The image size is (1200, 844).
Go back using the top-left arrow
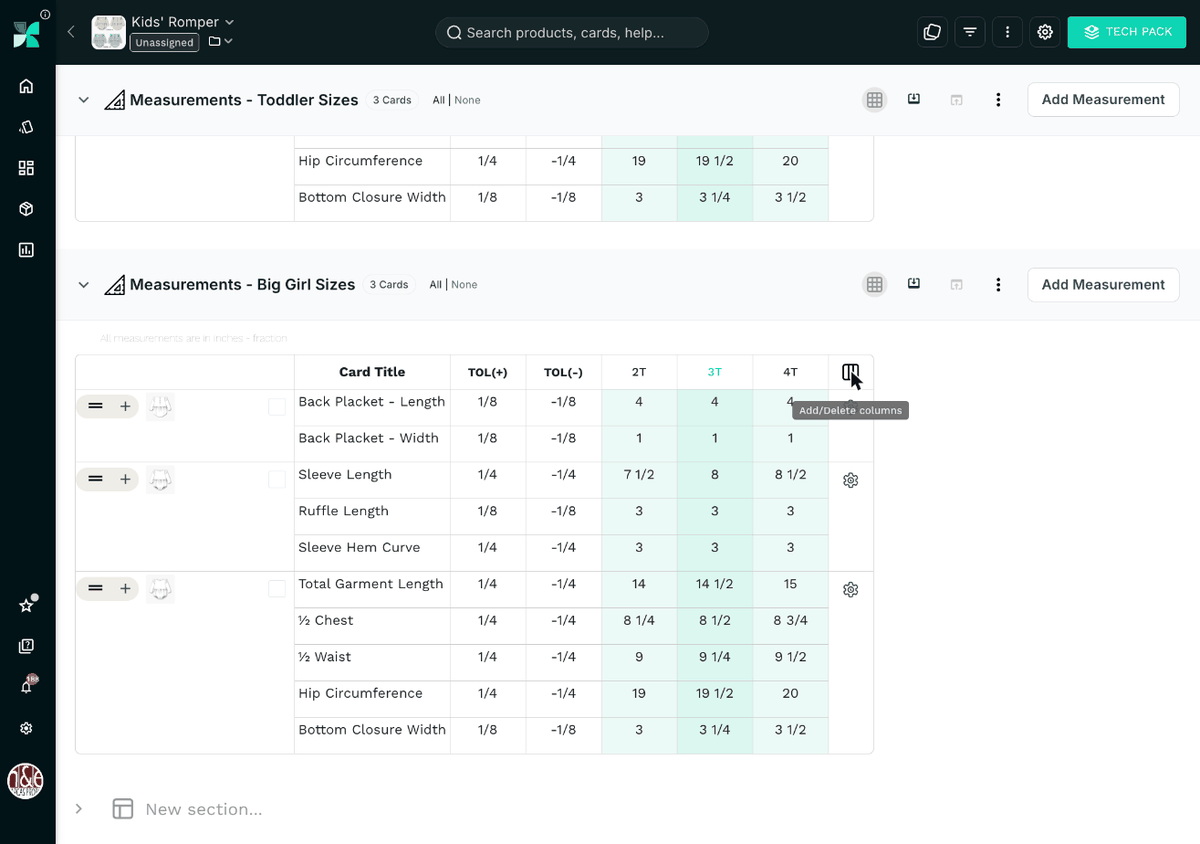click(x=71, y=32)
